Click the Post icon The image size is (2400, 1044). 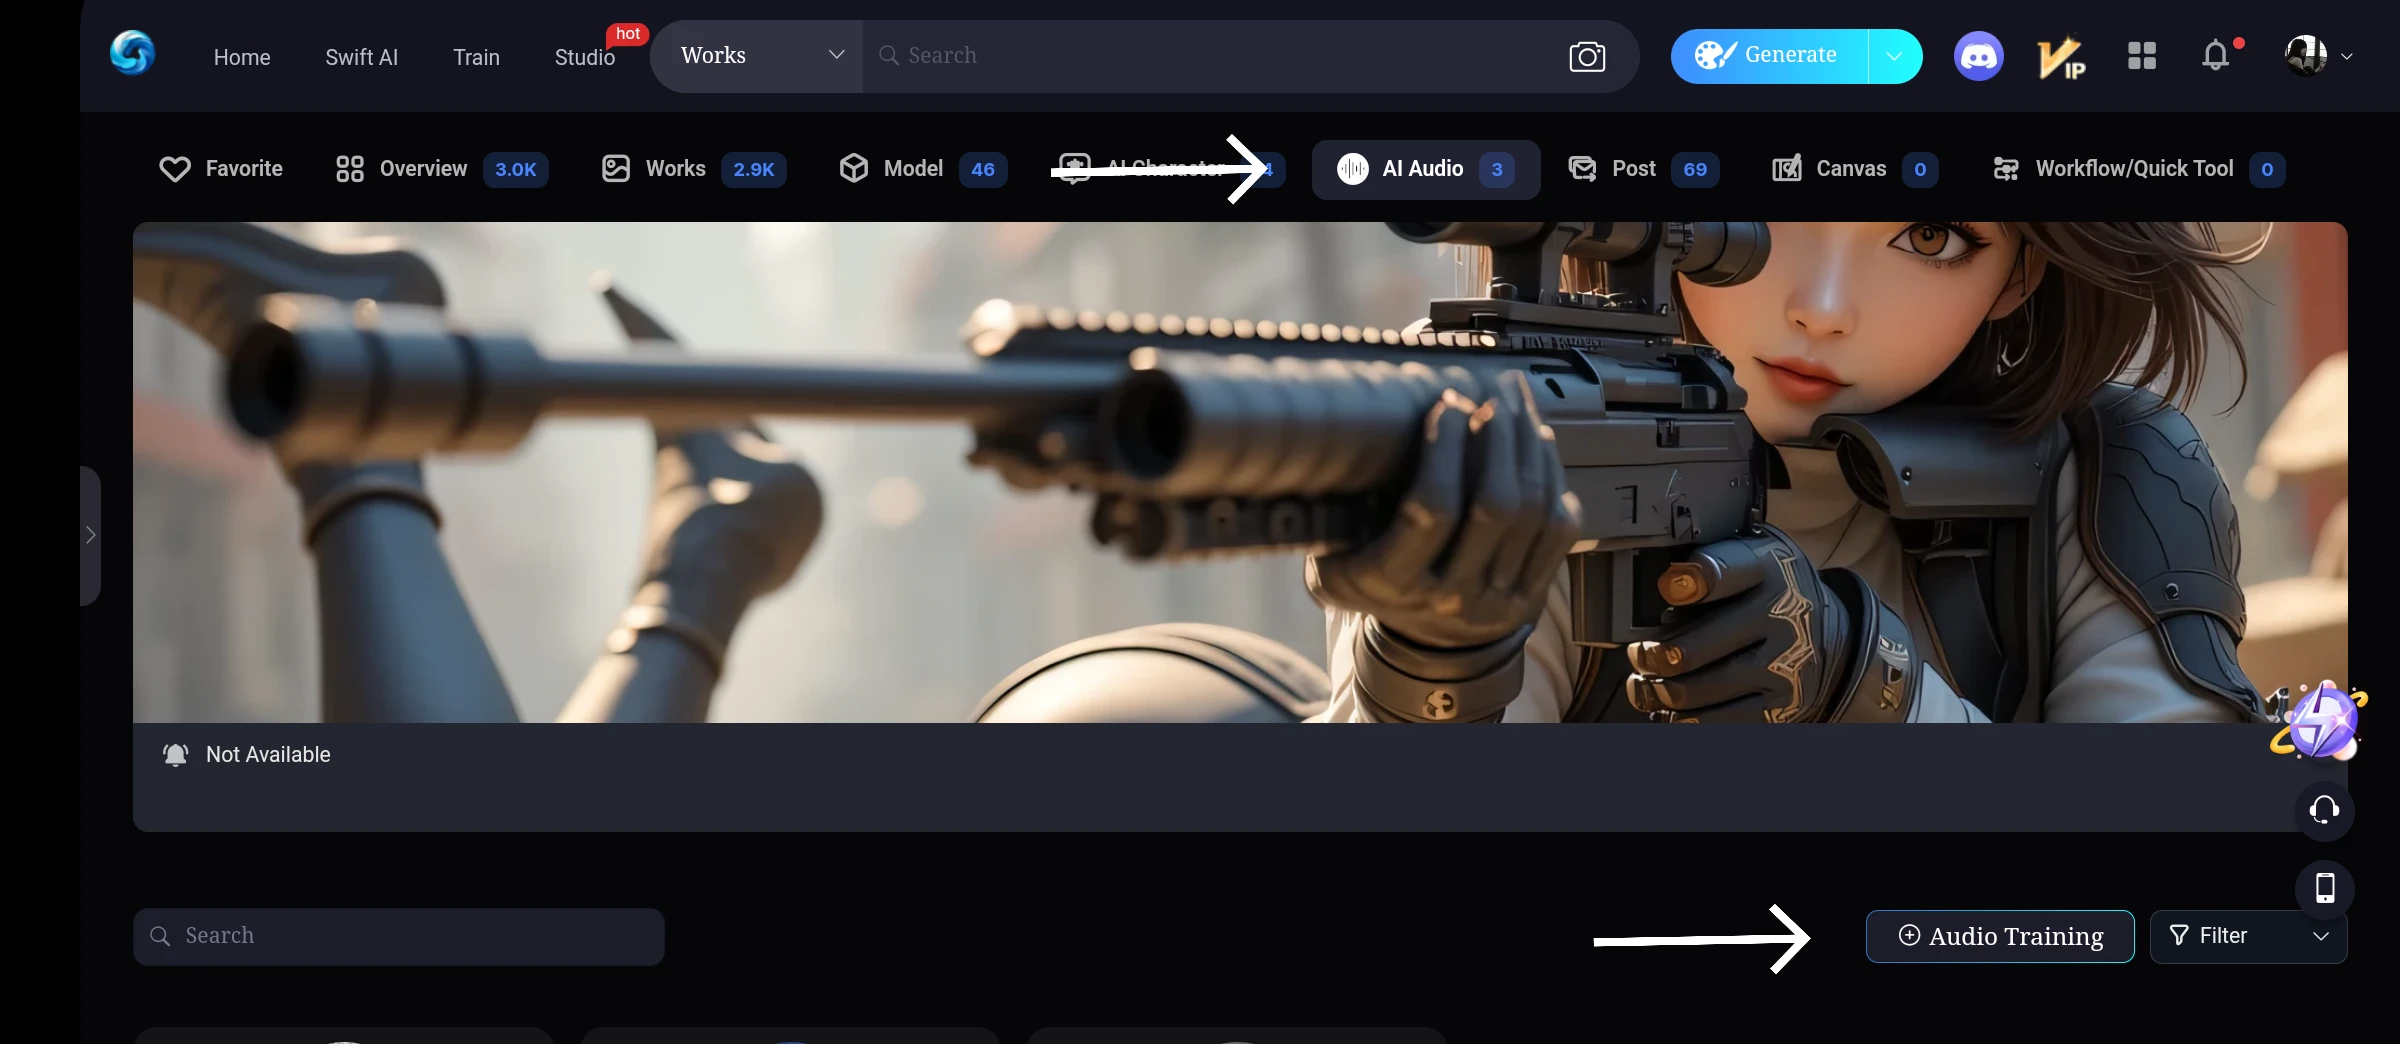[x=1582, y=169]
